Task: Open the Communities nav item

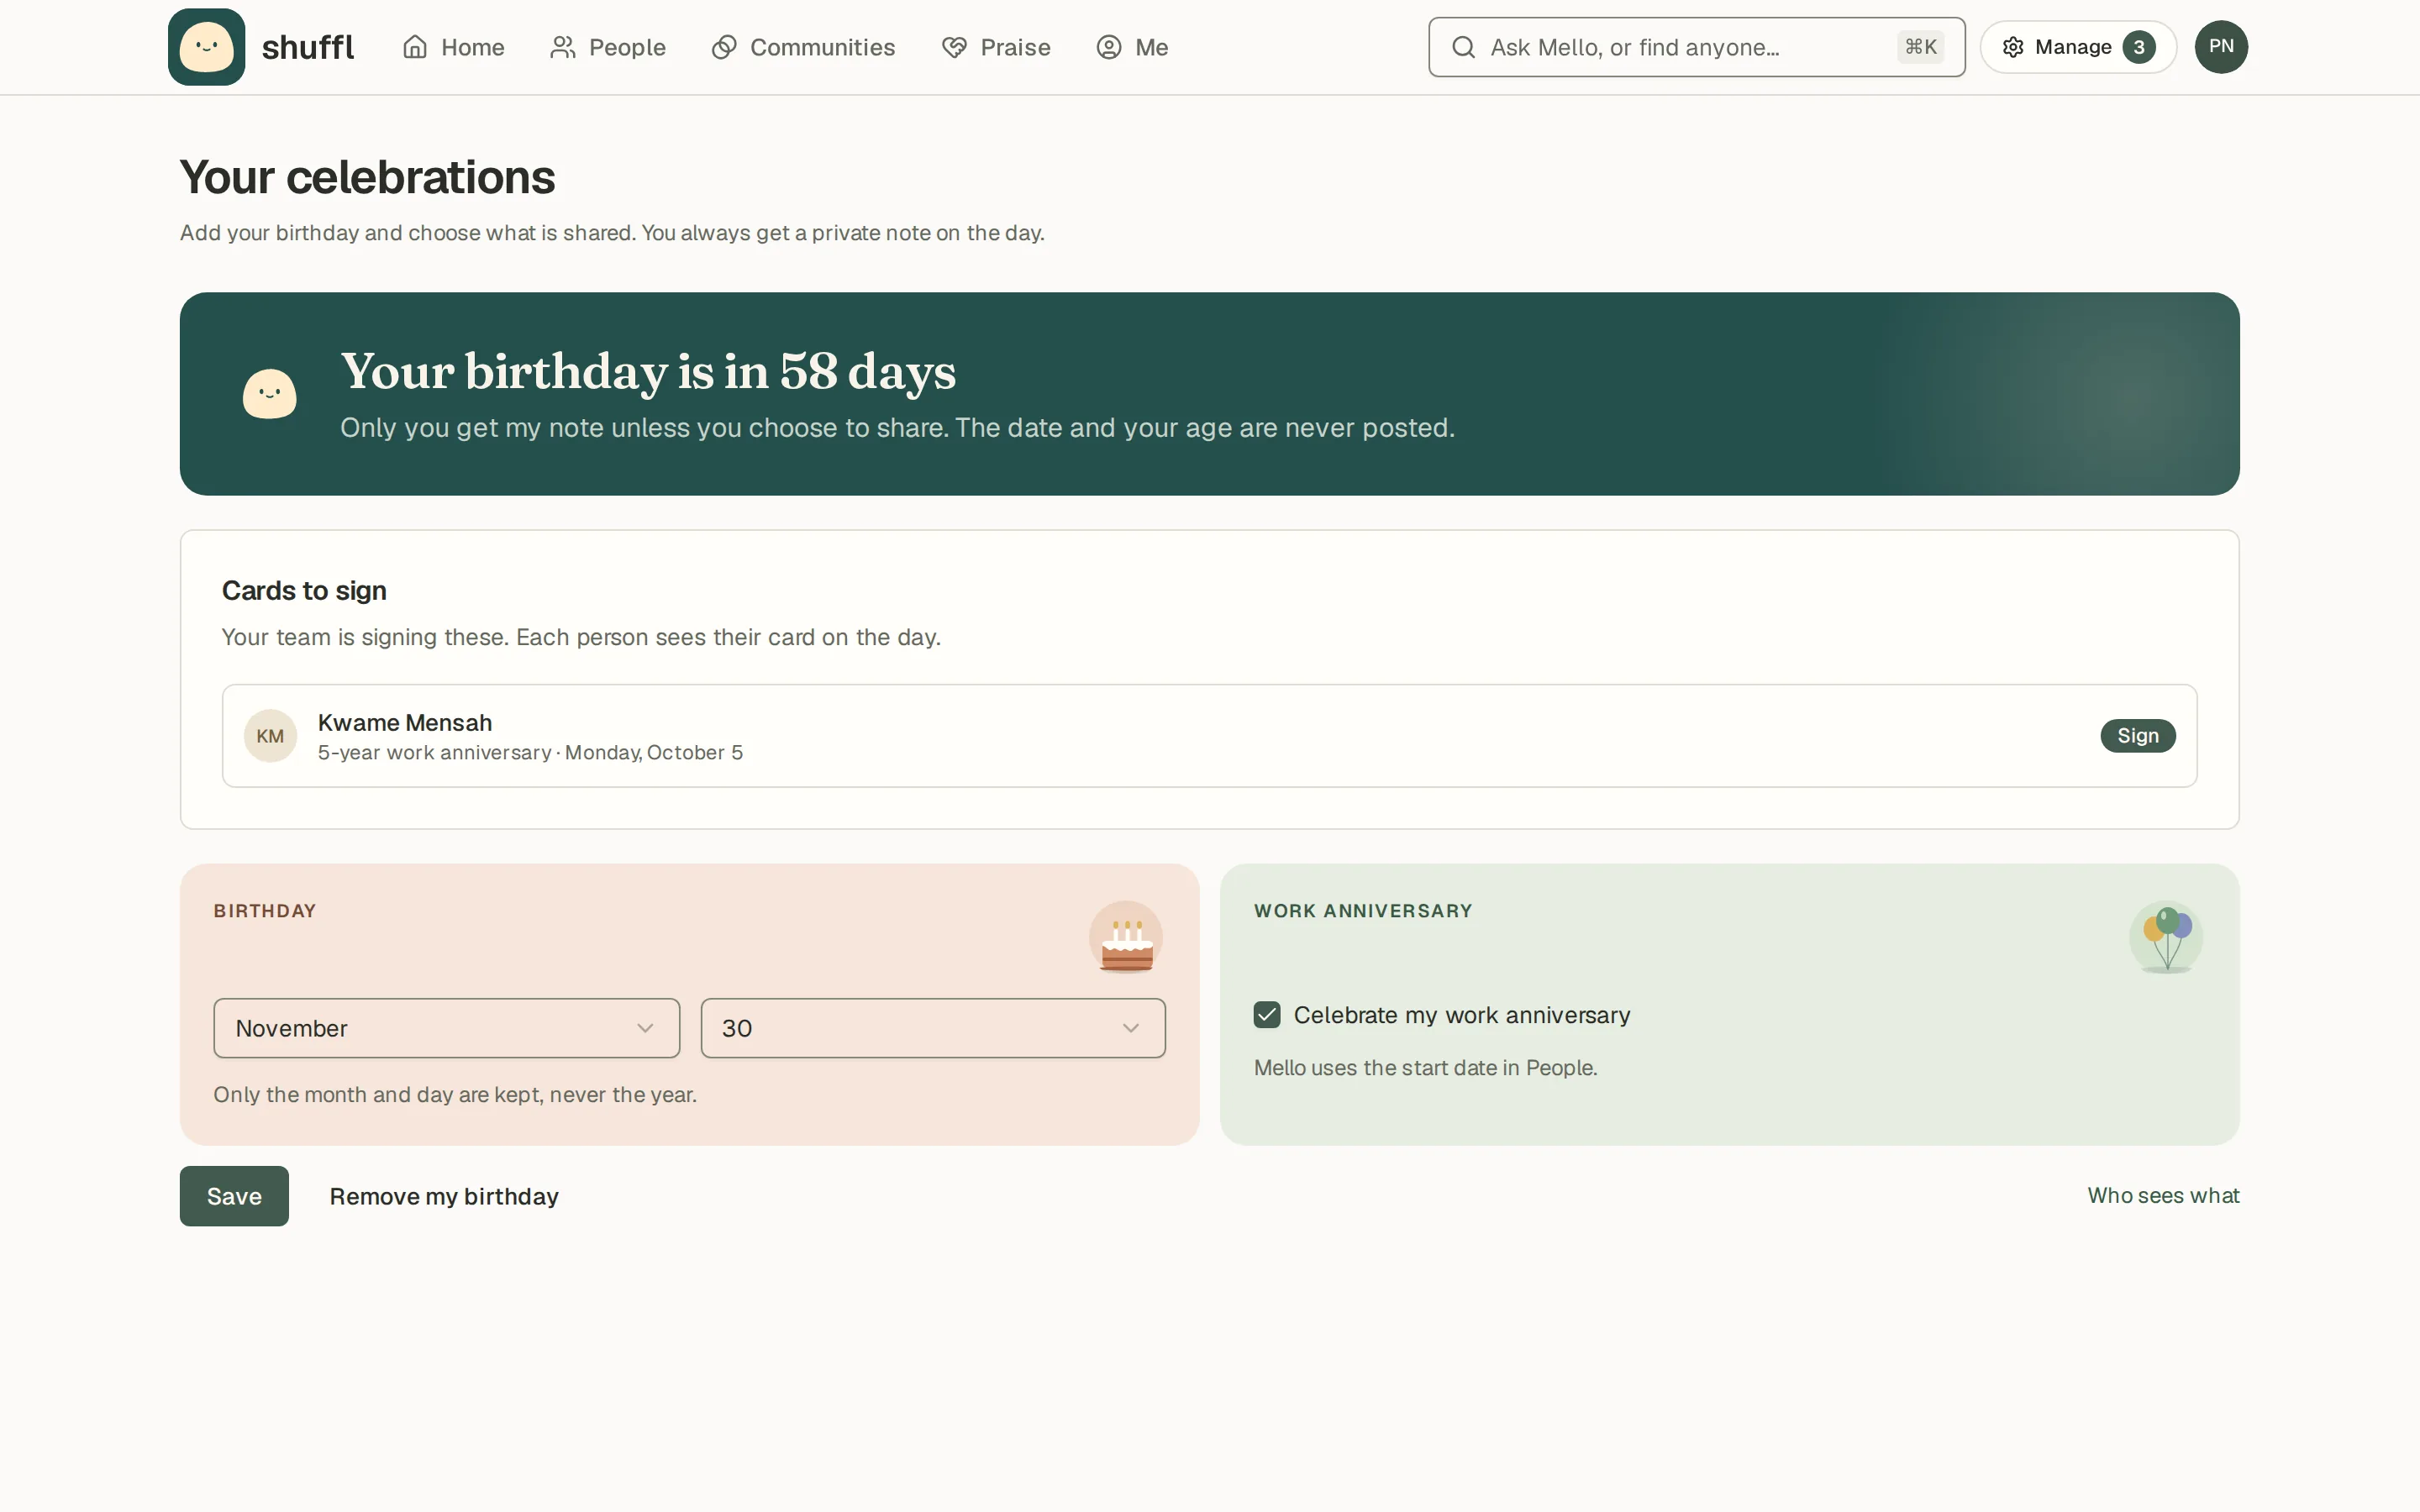Action: pyautogui.click(x=804, y=47)
